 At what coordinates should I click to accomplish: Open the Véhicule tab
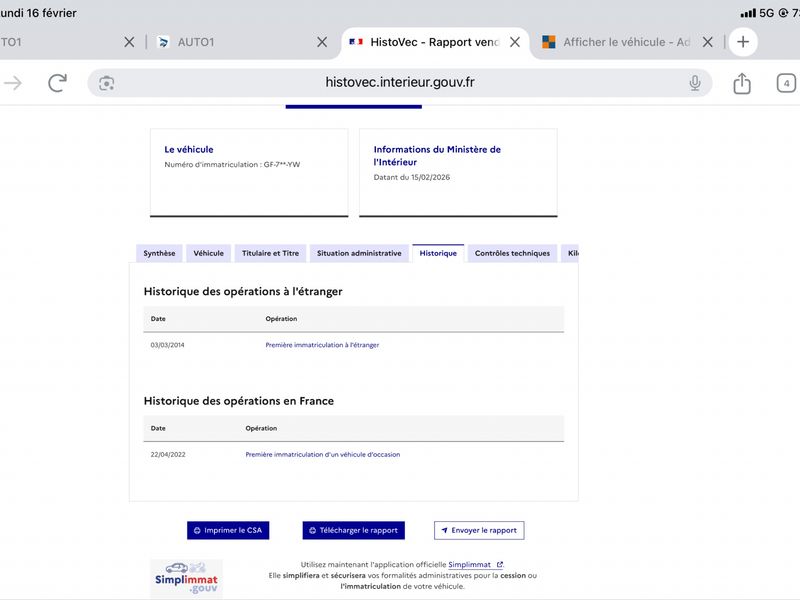208,254
